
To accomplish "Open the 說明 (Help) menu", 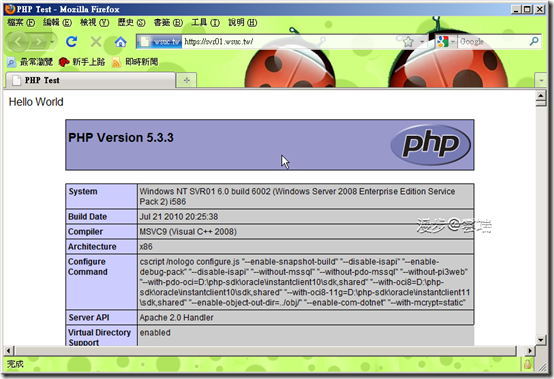I will tap(242, 23).
